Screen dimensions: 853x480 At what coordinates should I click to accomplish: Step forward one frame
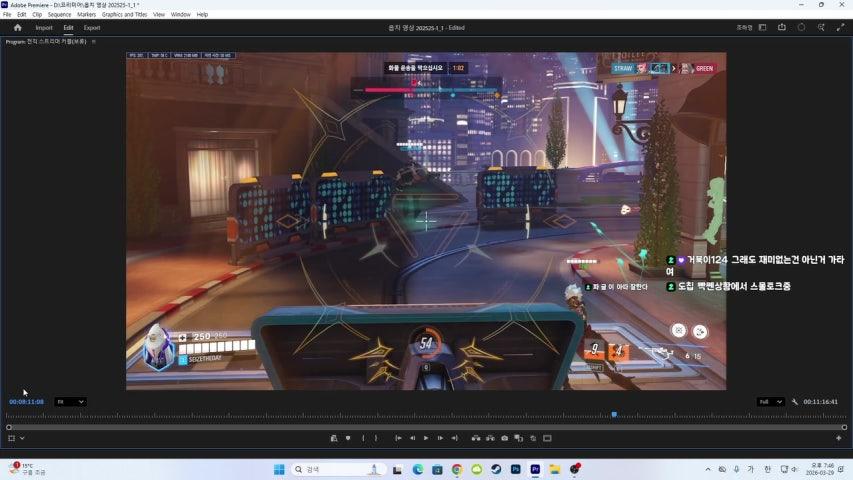440,438
